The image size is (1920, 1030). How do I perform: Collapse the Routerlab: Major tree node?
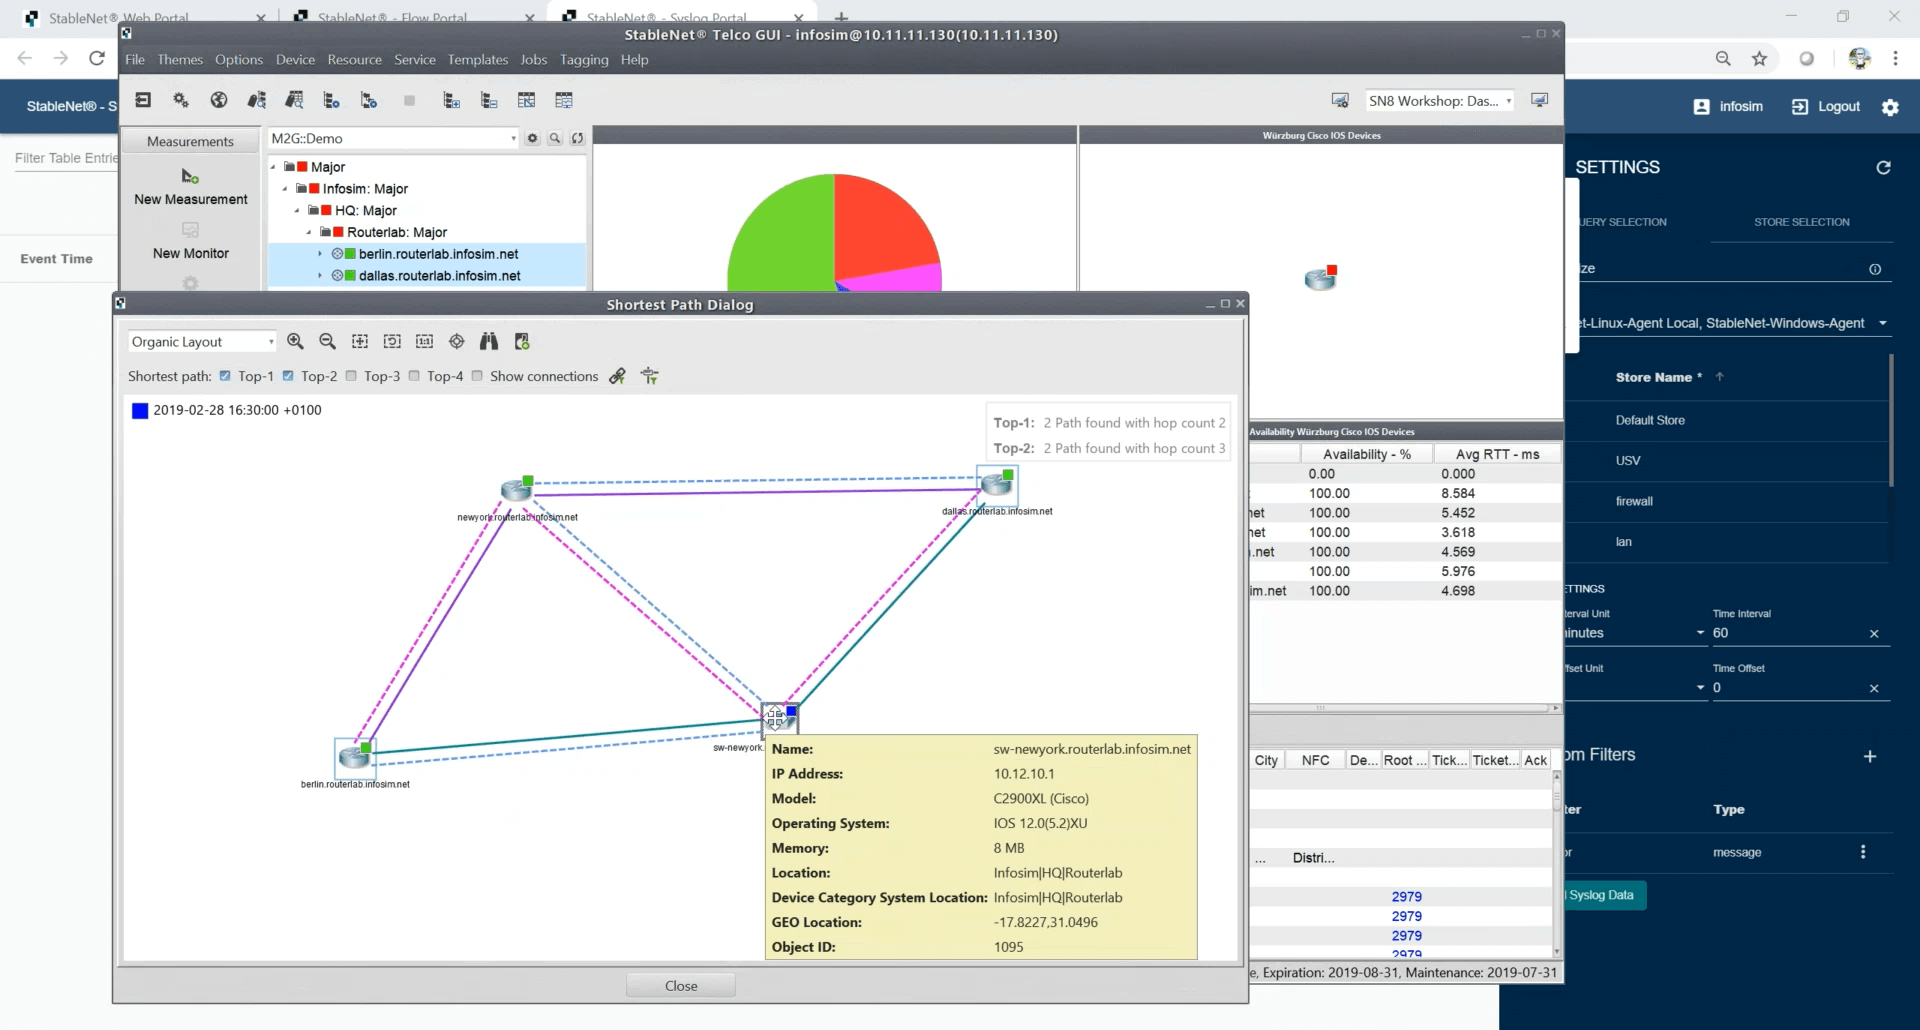309,232
